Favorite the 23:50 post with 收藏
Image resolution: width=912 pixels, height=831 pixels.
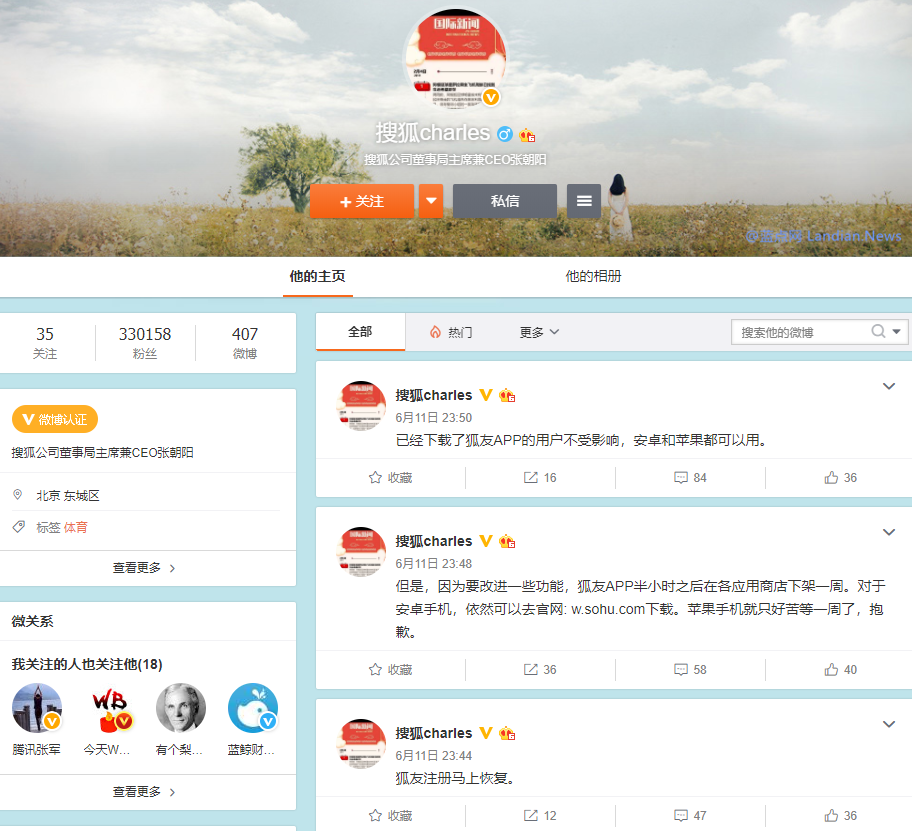390,477
